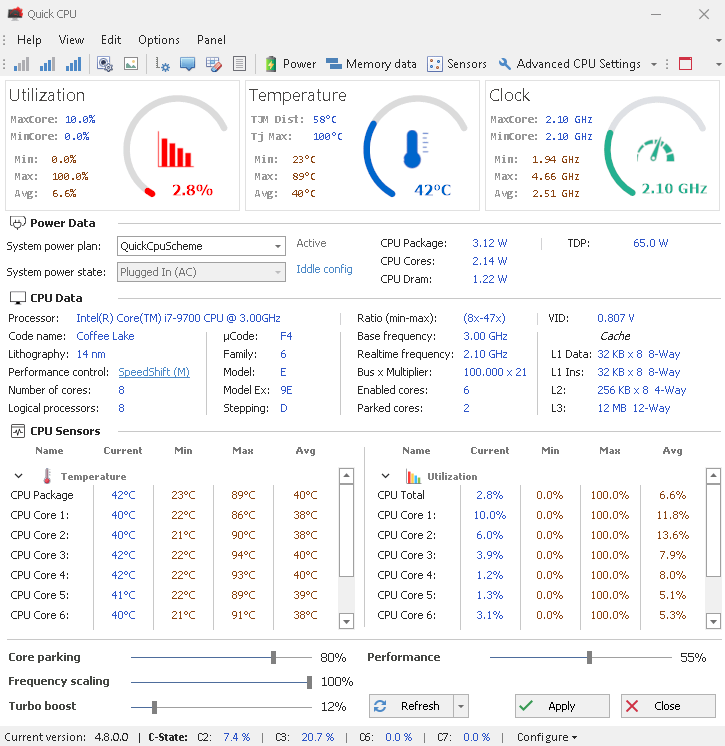Click the Core parking slider handle
This screenshot has width=725, height=746.
click(x=274, y=658)
